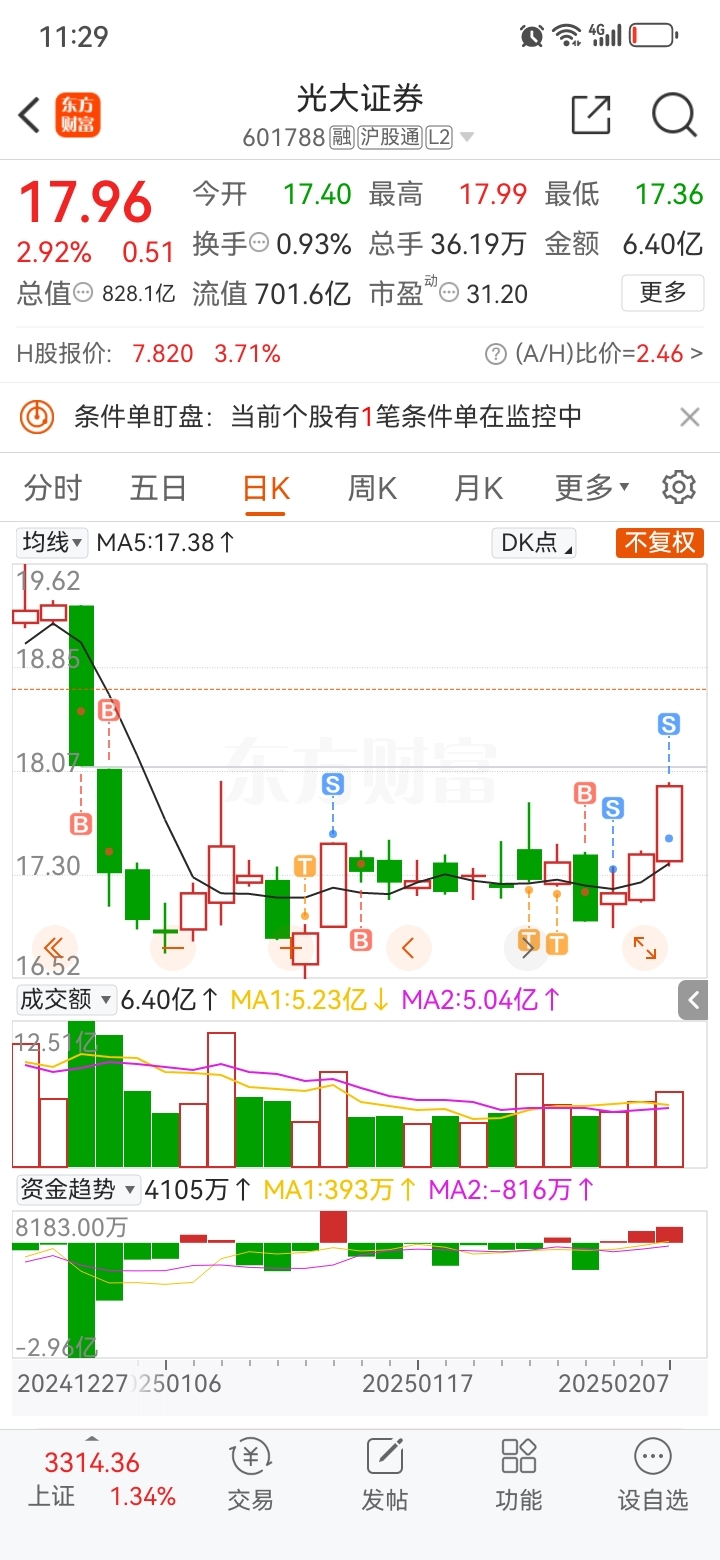Tap the info icon beside 市盈

450,294
